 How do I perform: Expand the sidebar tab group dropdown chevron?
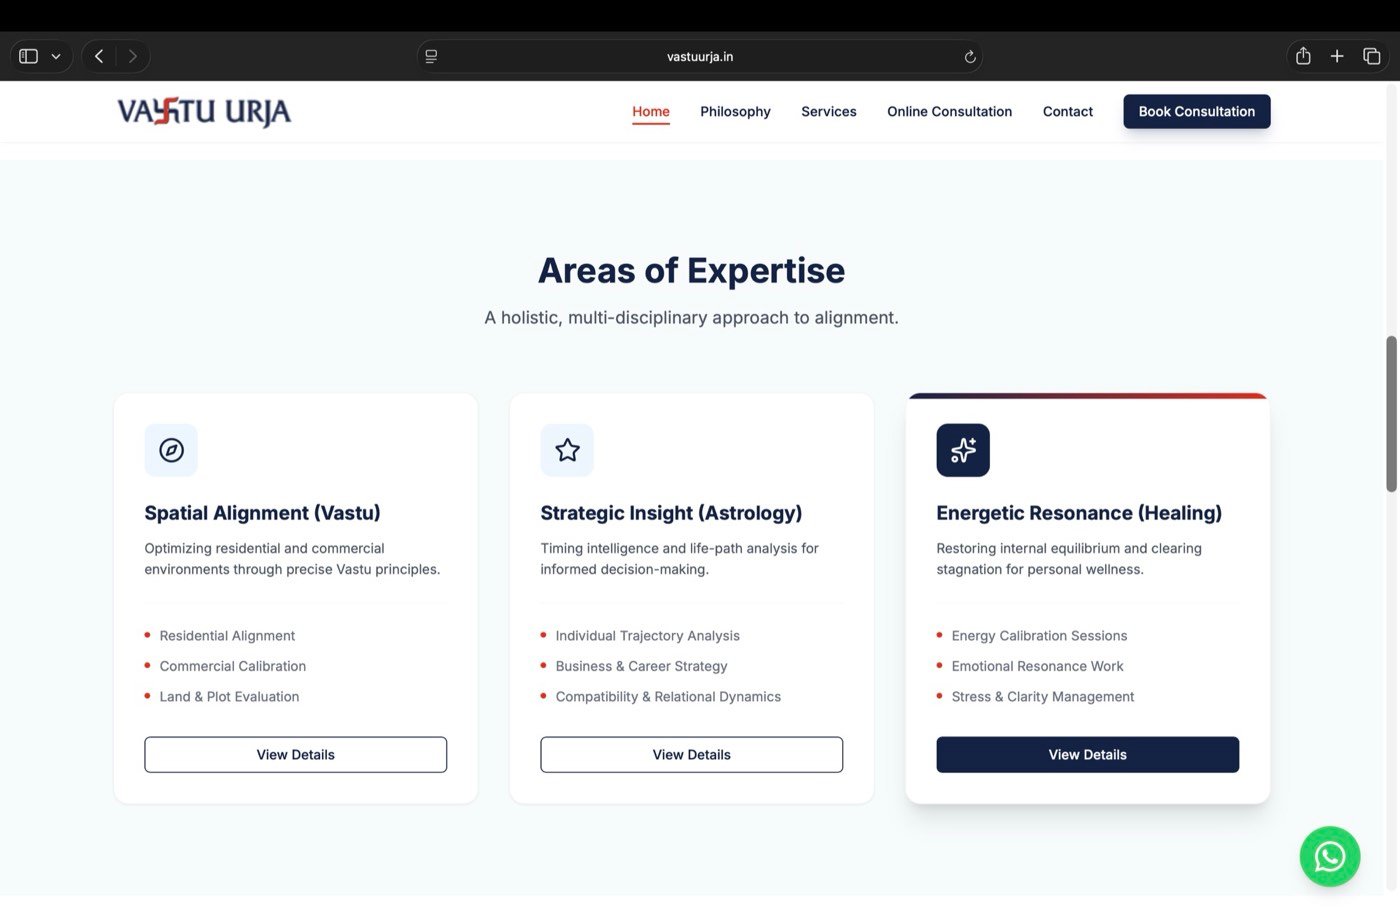(x=56, y=57)
